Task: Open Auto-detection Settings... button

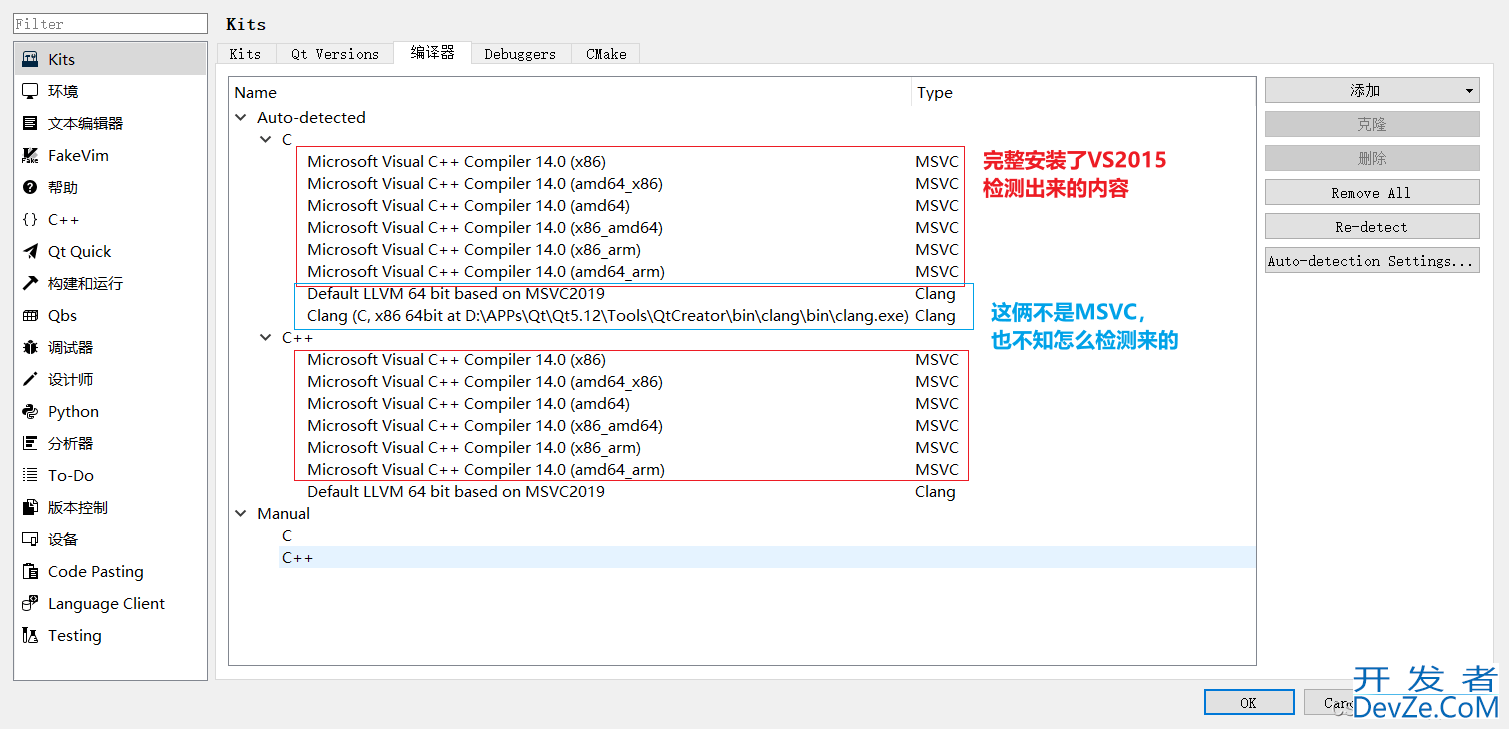Action: (1372, 261)
